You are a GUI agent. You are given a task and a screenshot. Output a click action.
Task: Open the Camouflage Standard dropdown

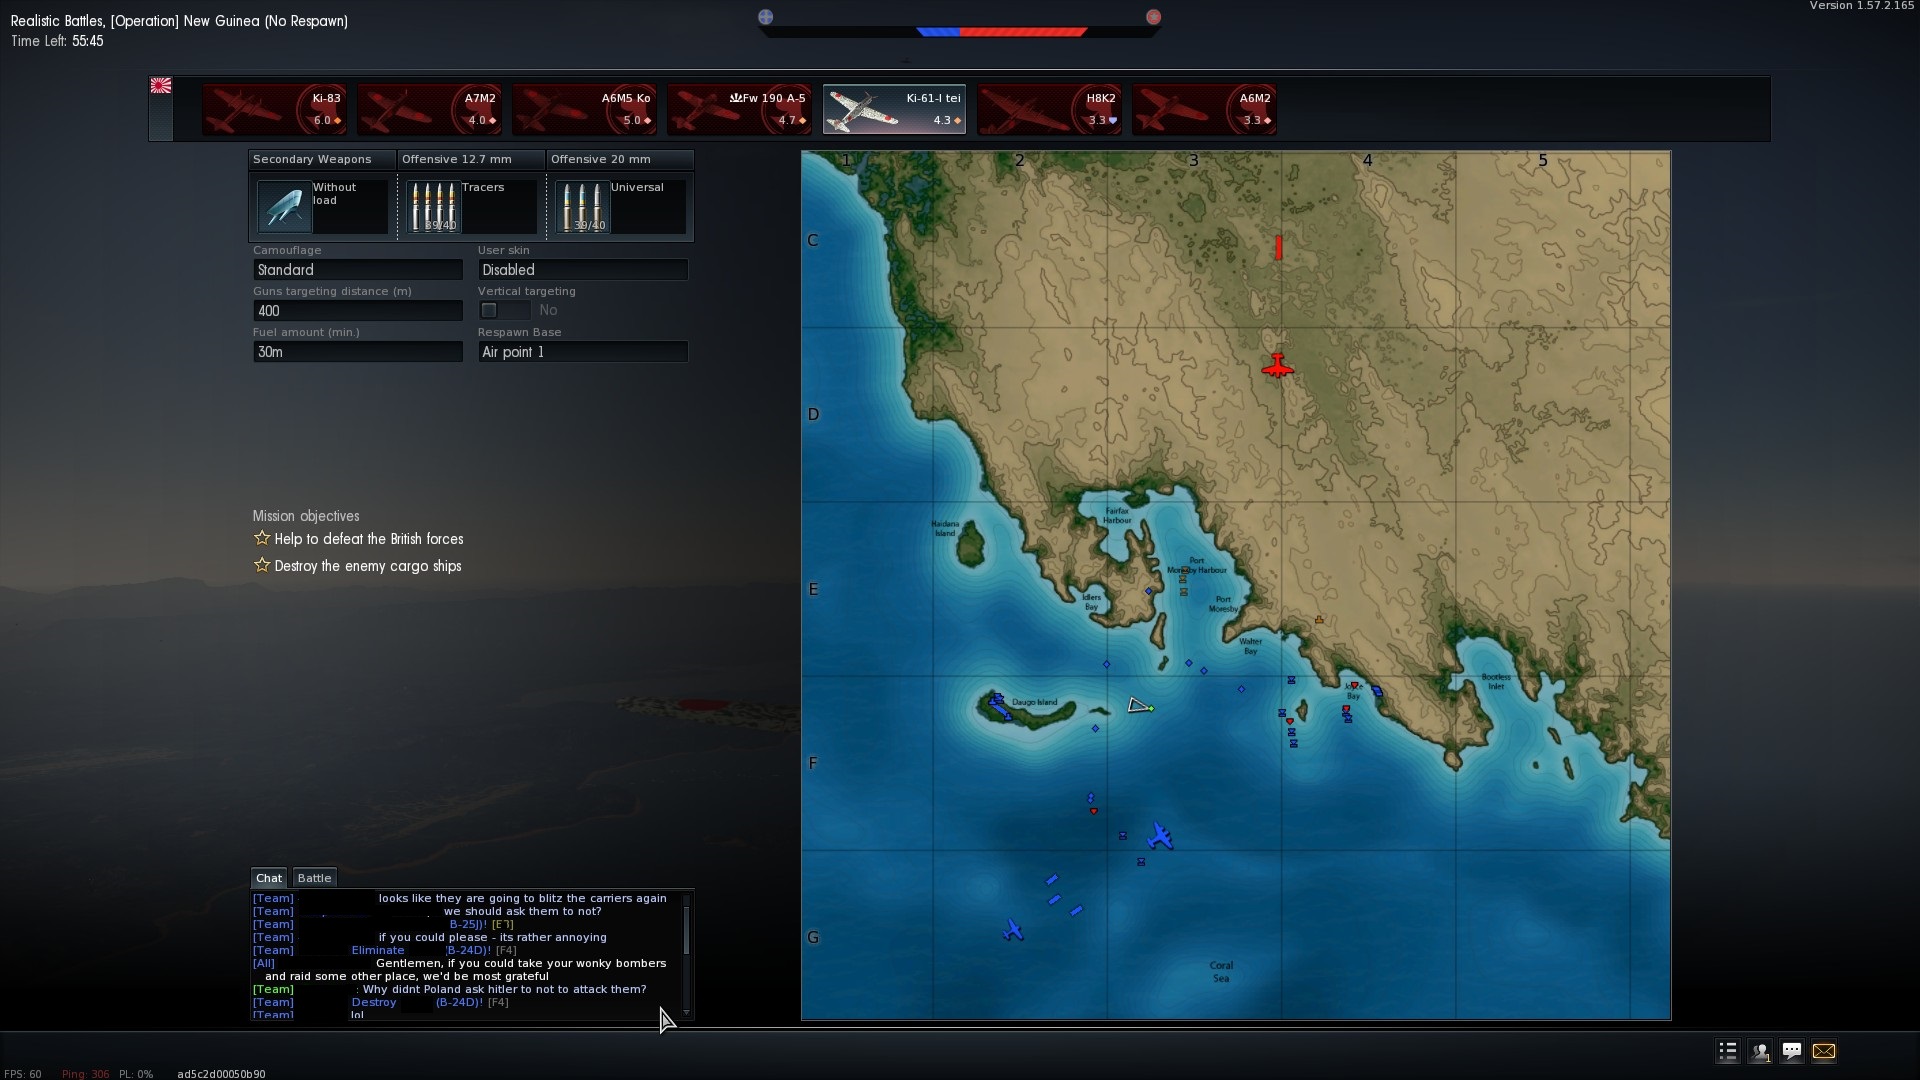(357, 270)
